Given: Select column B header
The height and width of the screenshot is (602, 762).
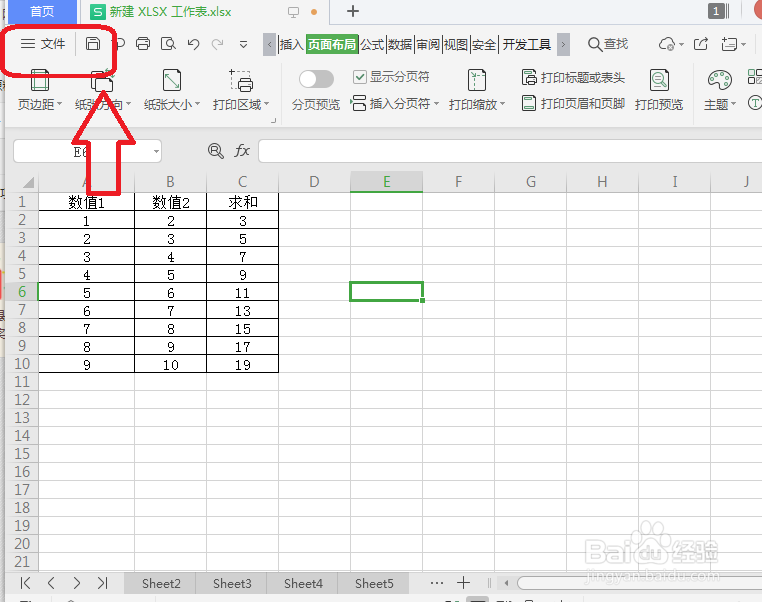Looking at the screenshot, I should click(170, 182).
